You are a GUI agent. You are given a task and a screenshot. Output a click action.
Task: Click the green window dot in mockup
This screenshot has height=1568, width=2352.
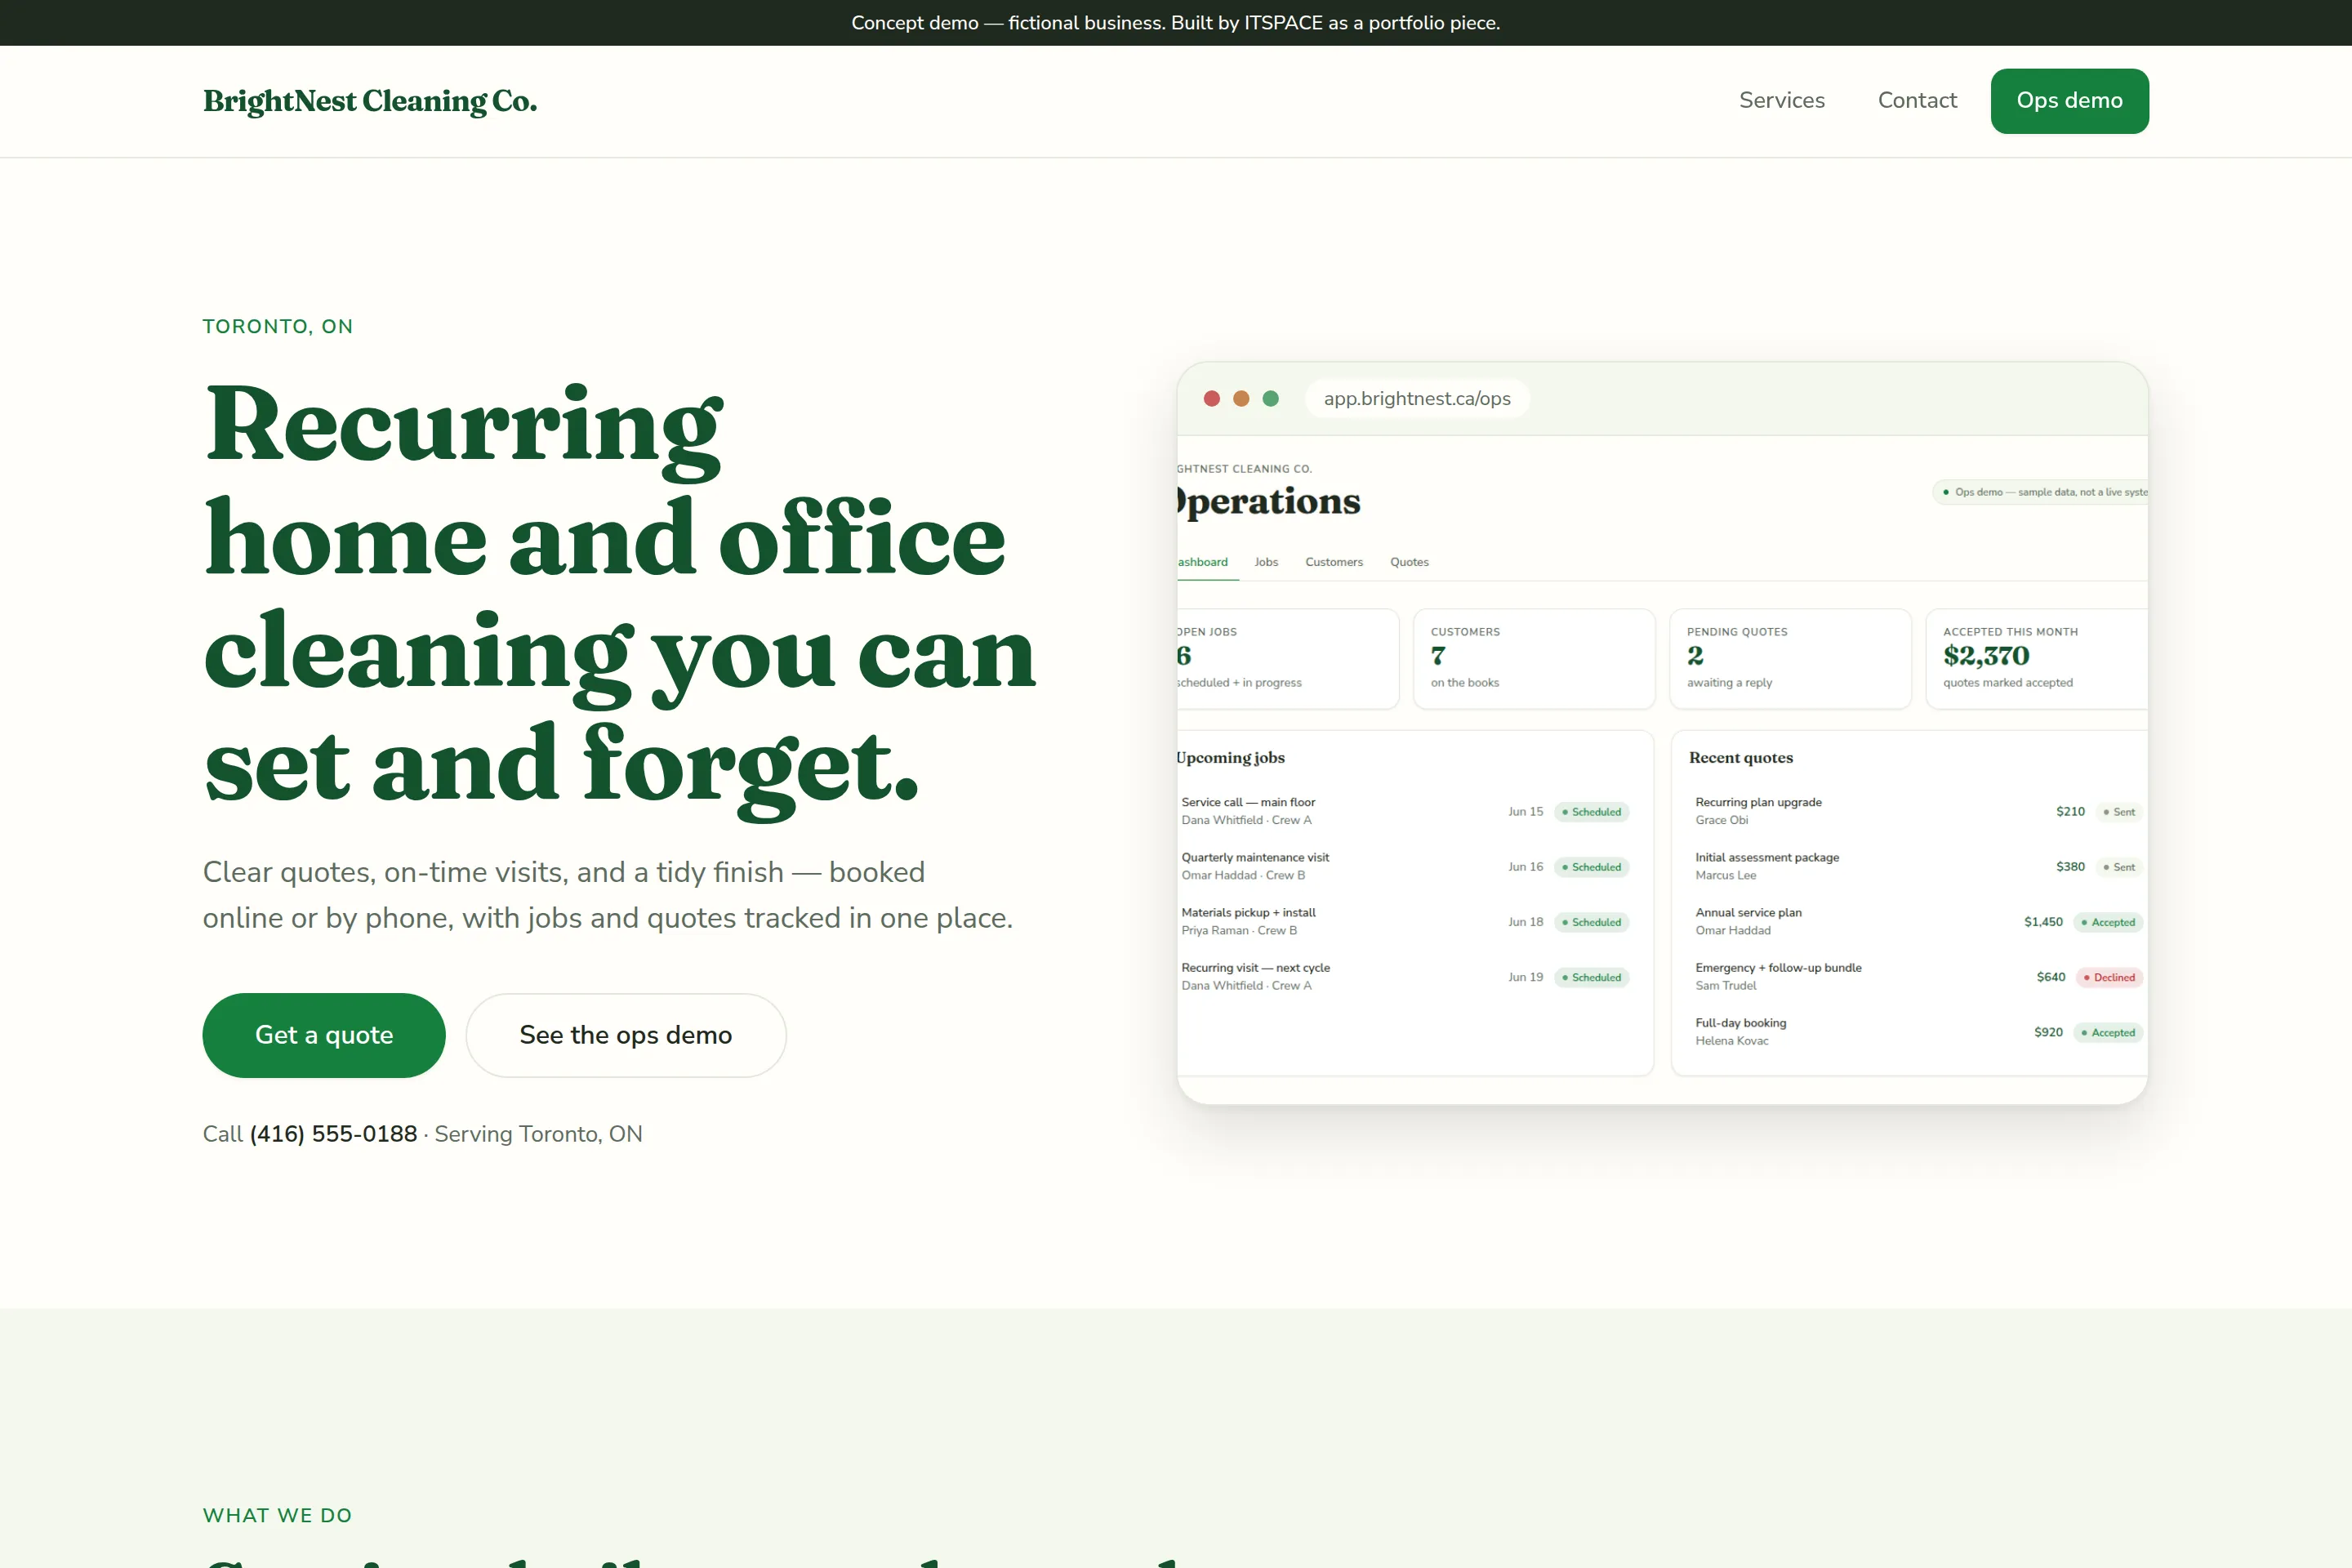[x=1271, y=398]
